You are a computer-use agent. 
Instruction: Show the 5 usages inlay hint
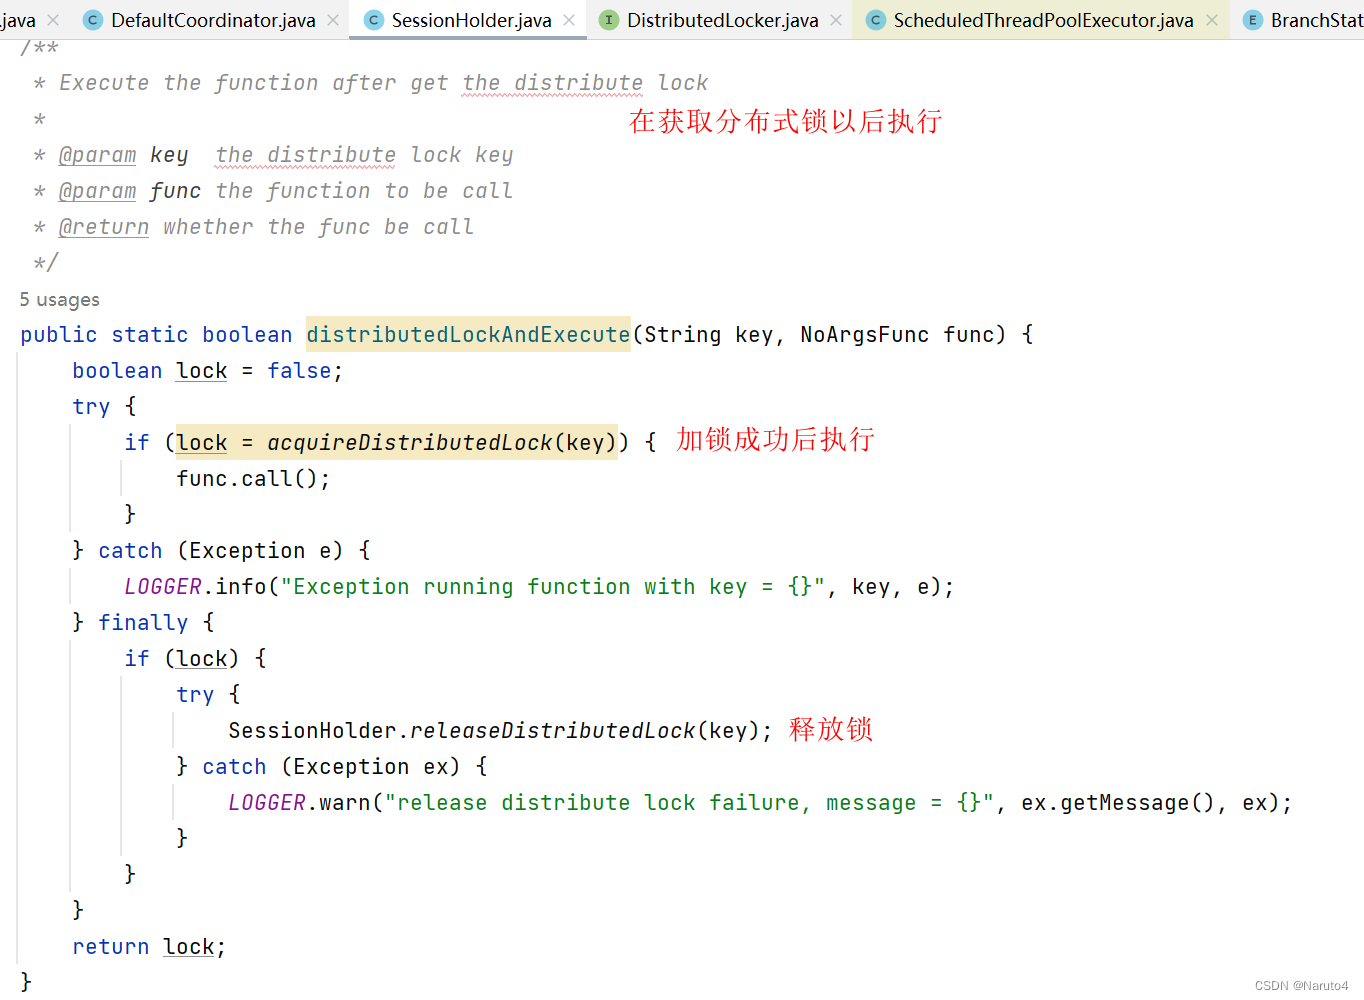click(x=59, y=299)
